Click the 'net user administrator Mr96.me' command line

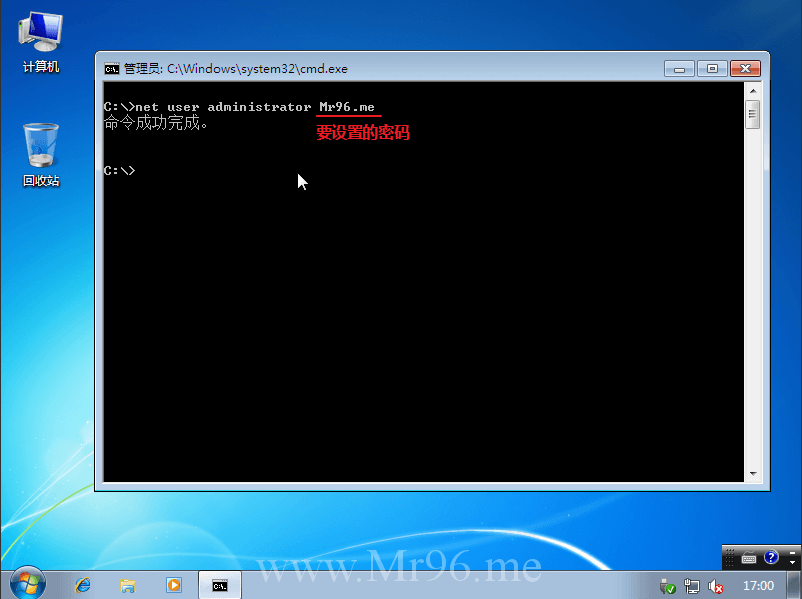pos(239,107)
